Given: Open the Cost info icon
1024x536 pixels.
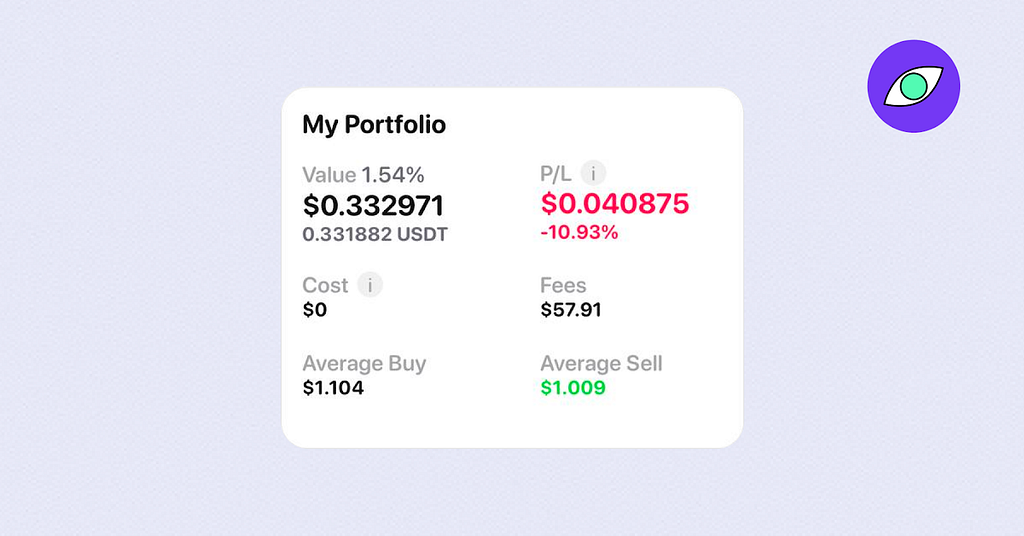Looking at the screenshot, I should [370, 285].
